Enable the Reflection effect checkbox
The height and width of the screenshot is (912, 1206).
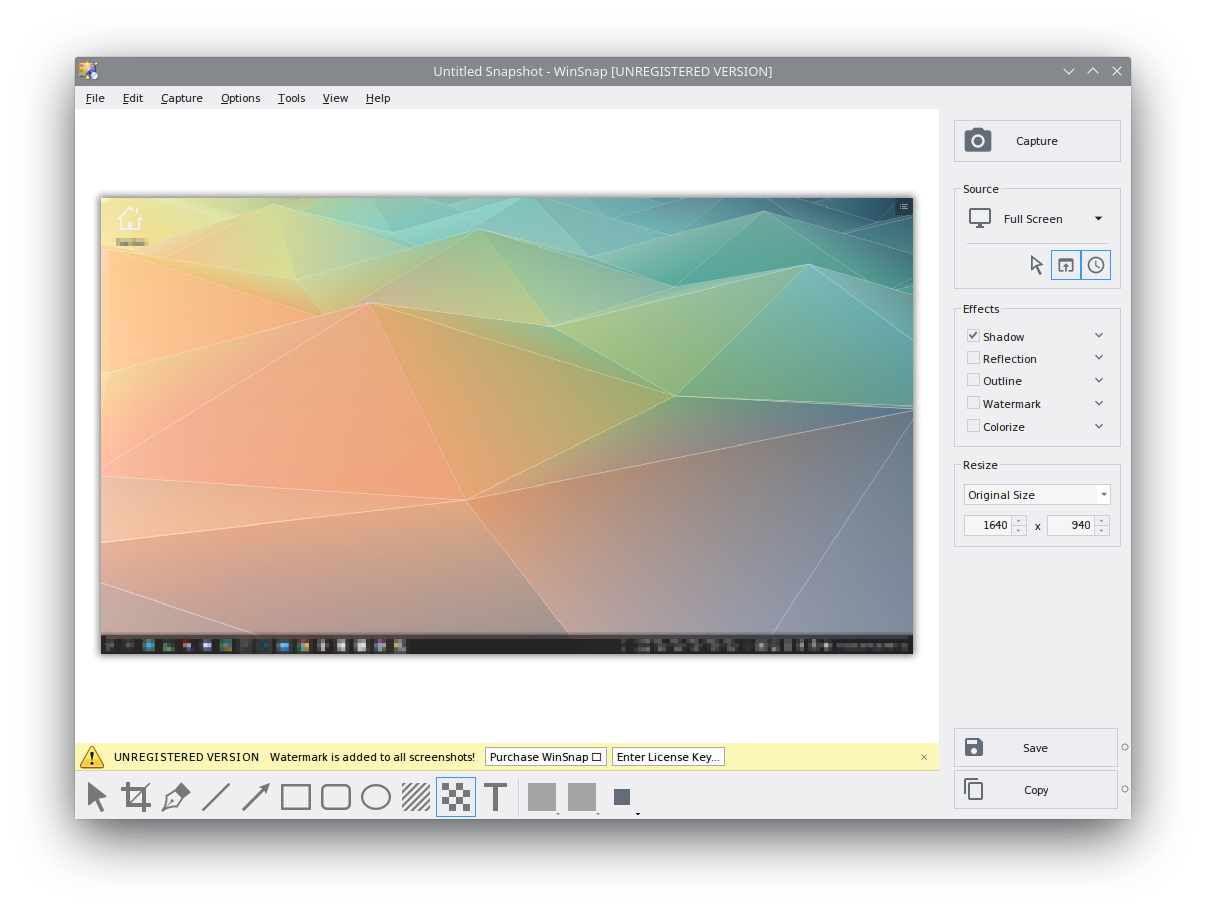click(x=973, y=358)
